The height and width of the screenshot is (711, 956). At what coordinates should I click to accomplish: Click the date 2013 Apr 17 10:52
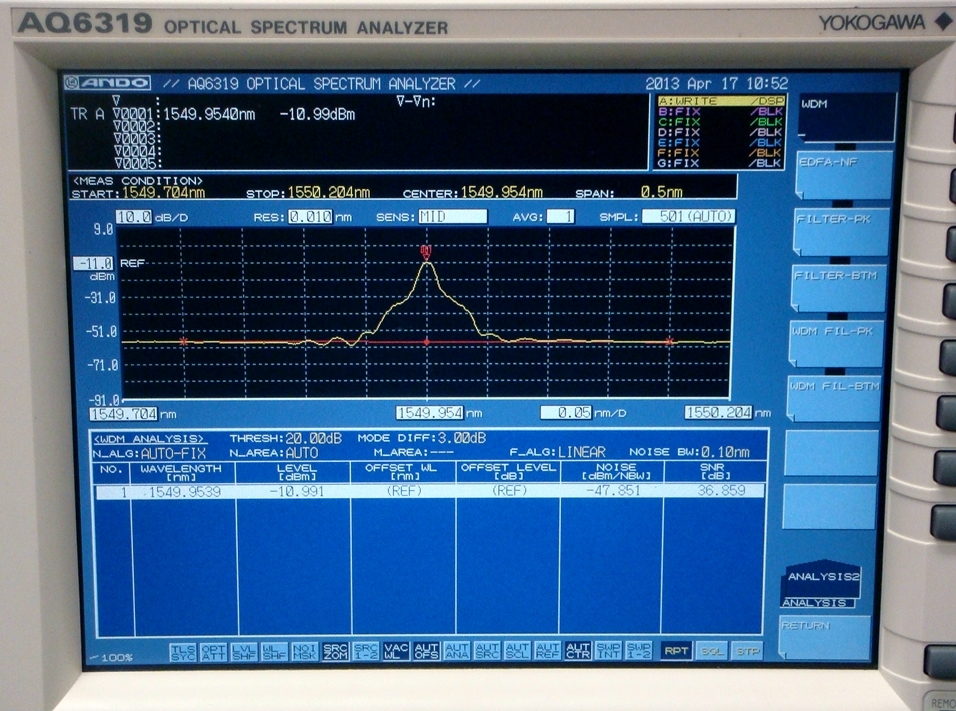(717, 84)
